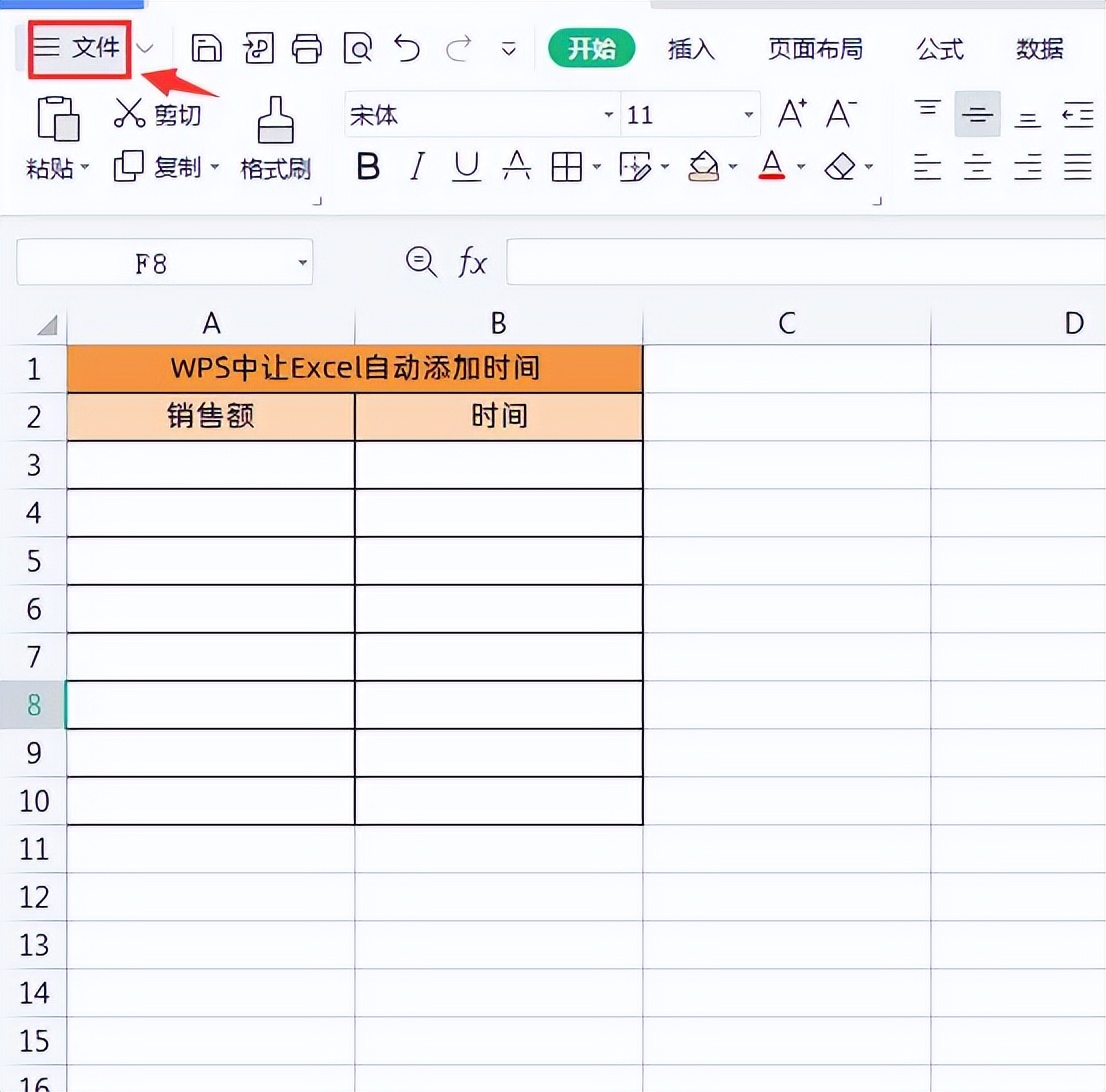The width and height of the screenshot is (1106, 1092).
Task: Select column C header
Action: point(786,324)
